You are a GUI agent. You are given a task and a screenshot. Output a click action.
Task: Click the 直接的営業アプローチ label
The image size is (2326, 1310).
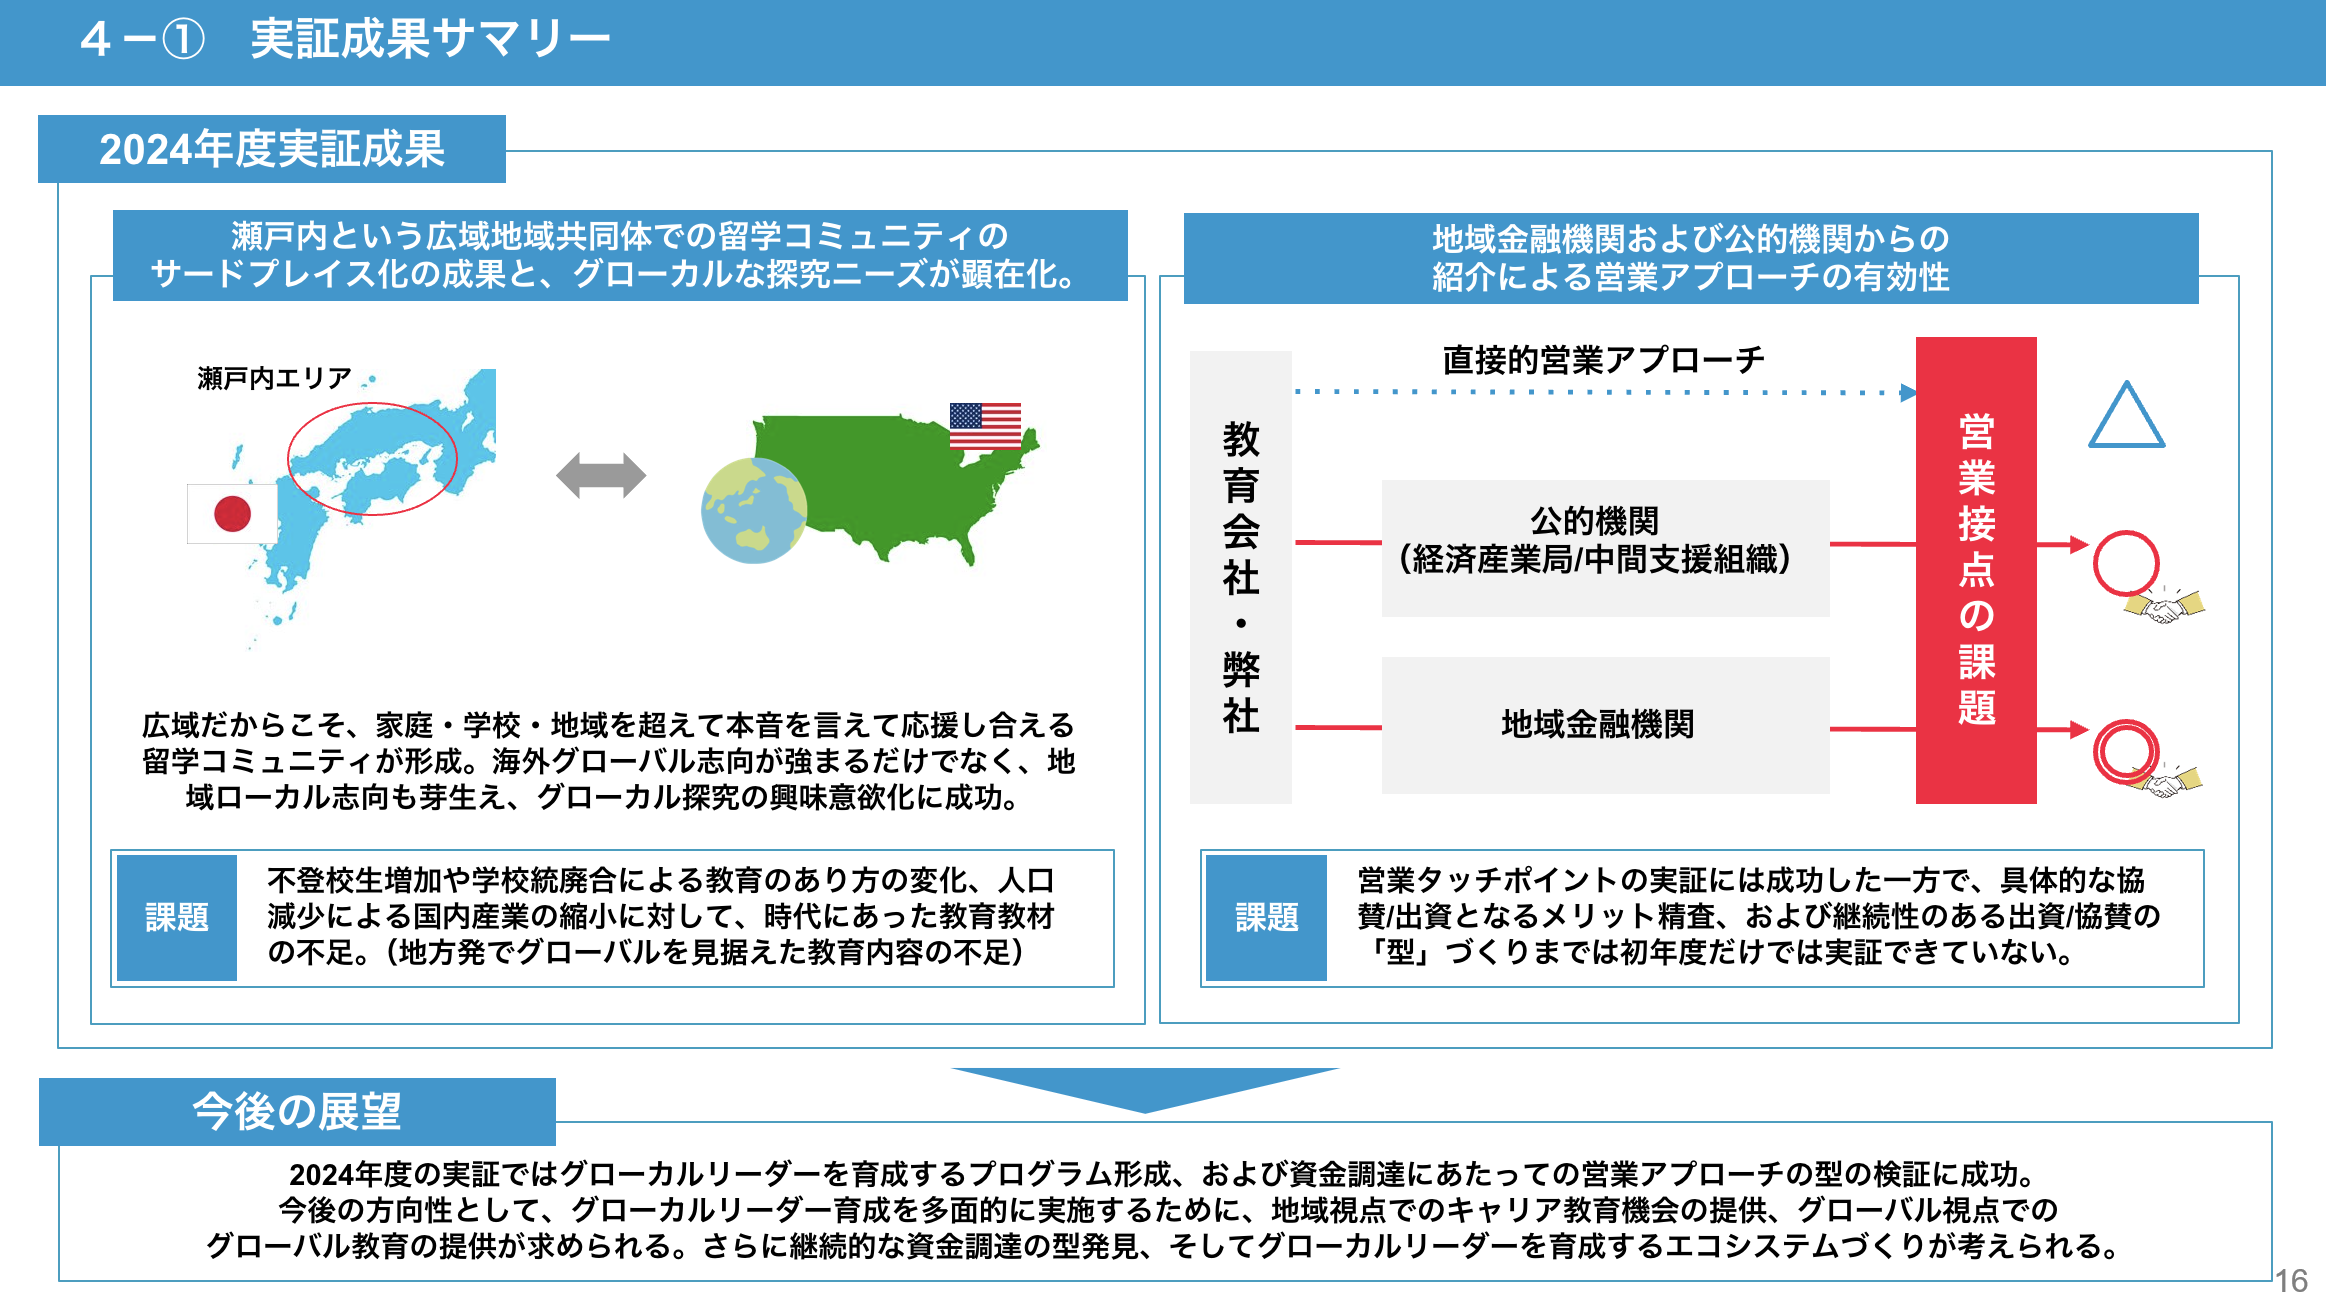coord(1603,359)
